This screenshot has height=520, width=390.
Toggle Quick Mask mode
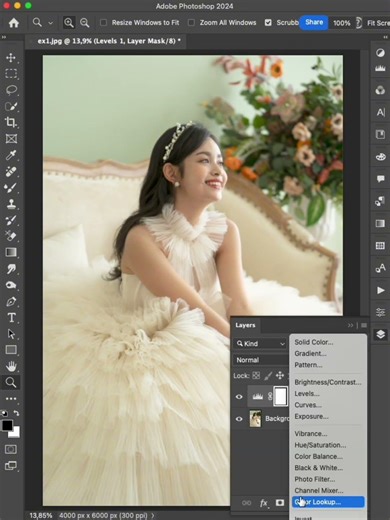pyautogui.click(x=11, y=449)
